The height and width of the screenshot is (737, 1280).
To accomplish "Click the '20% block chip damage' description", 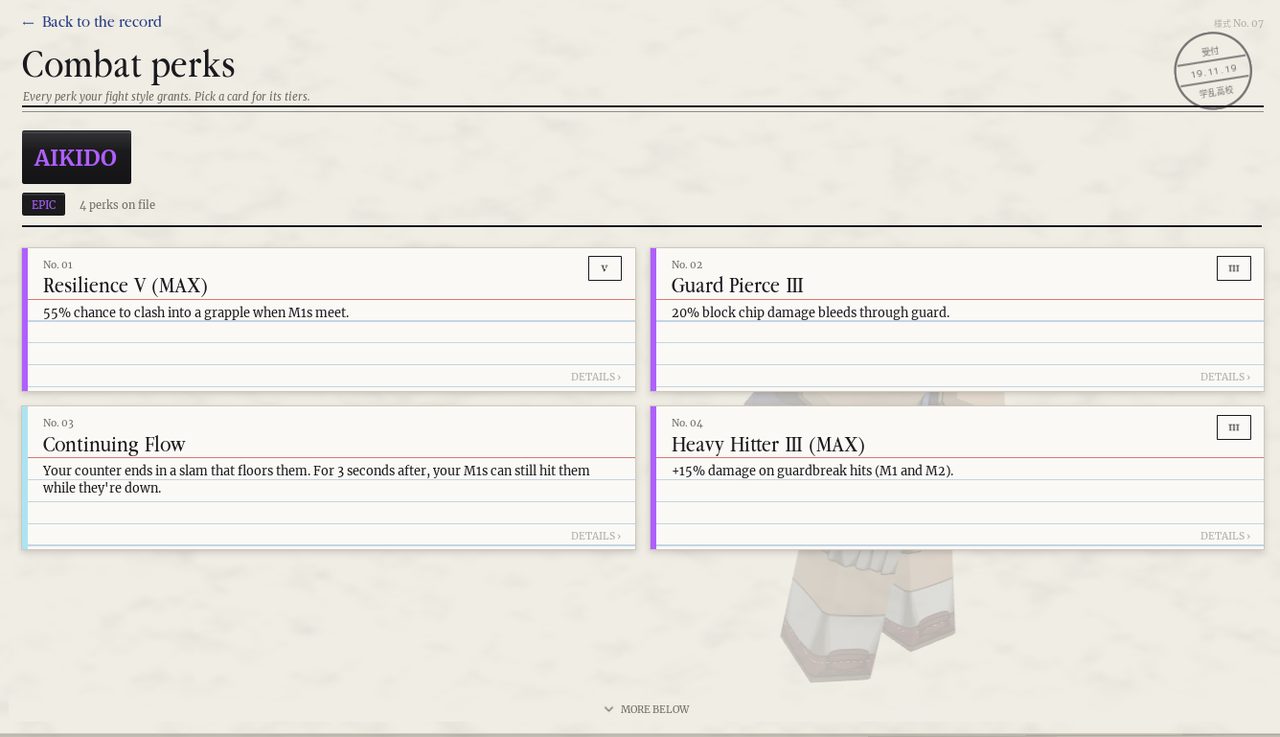I will [810, 313].
